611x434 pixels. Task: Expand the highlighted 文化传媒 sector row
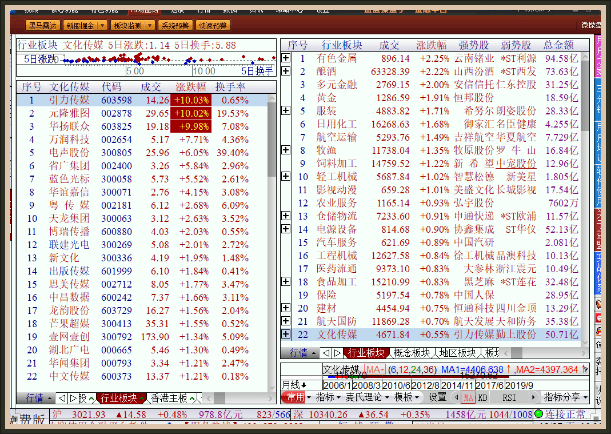click(286, 334)
